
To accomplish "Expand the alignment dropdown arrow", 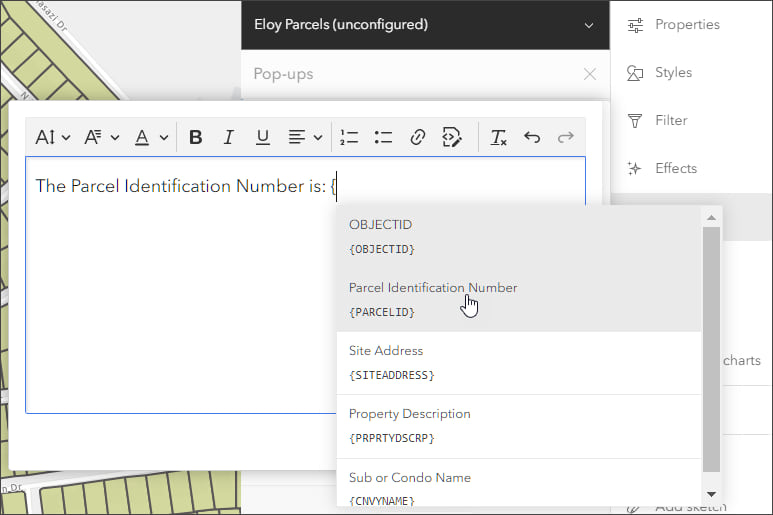I will [x=318, y=137].
